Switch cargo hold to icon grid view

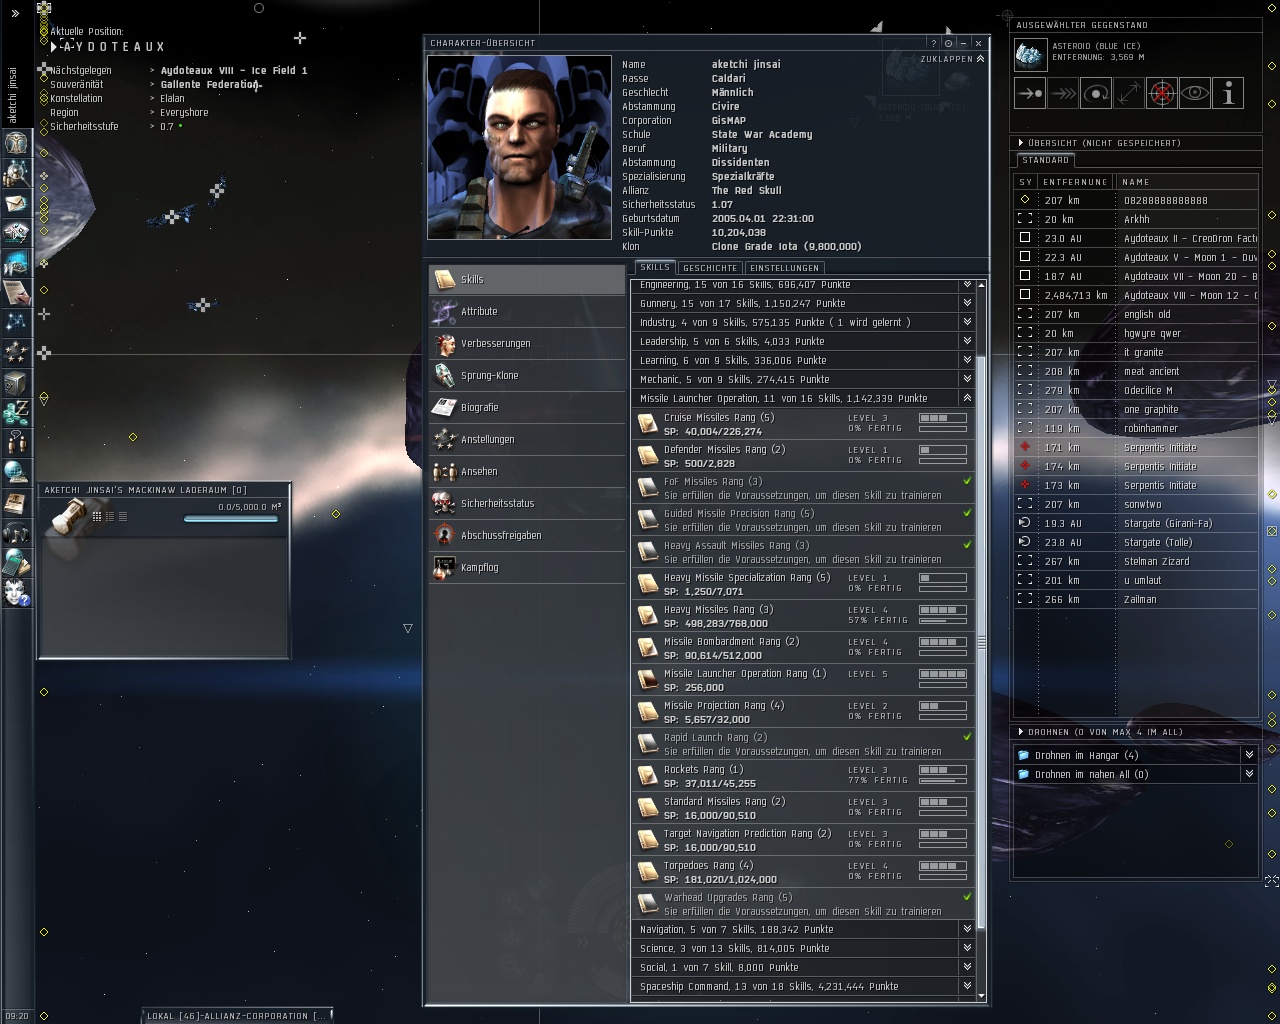[97, 516]
